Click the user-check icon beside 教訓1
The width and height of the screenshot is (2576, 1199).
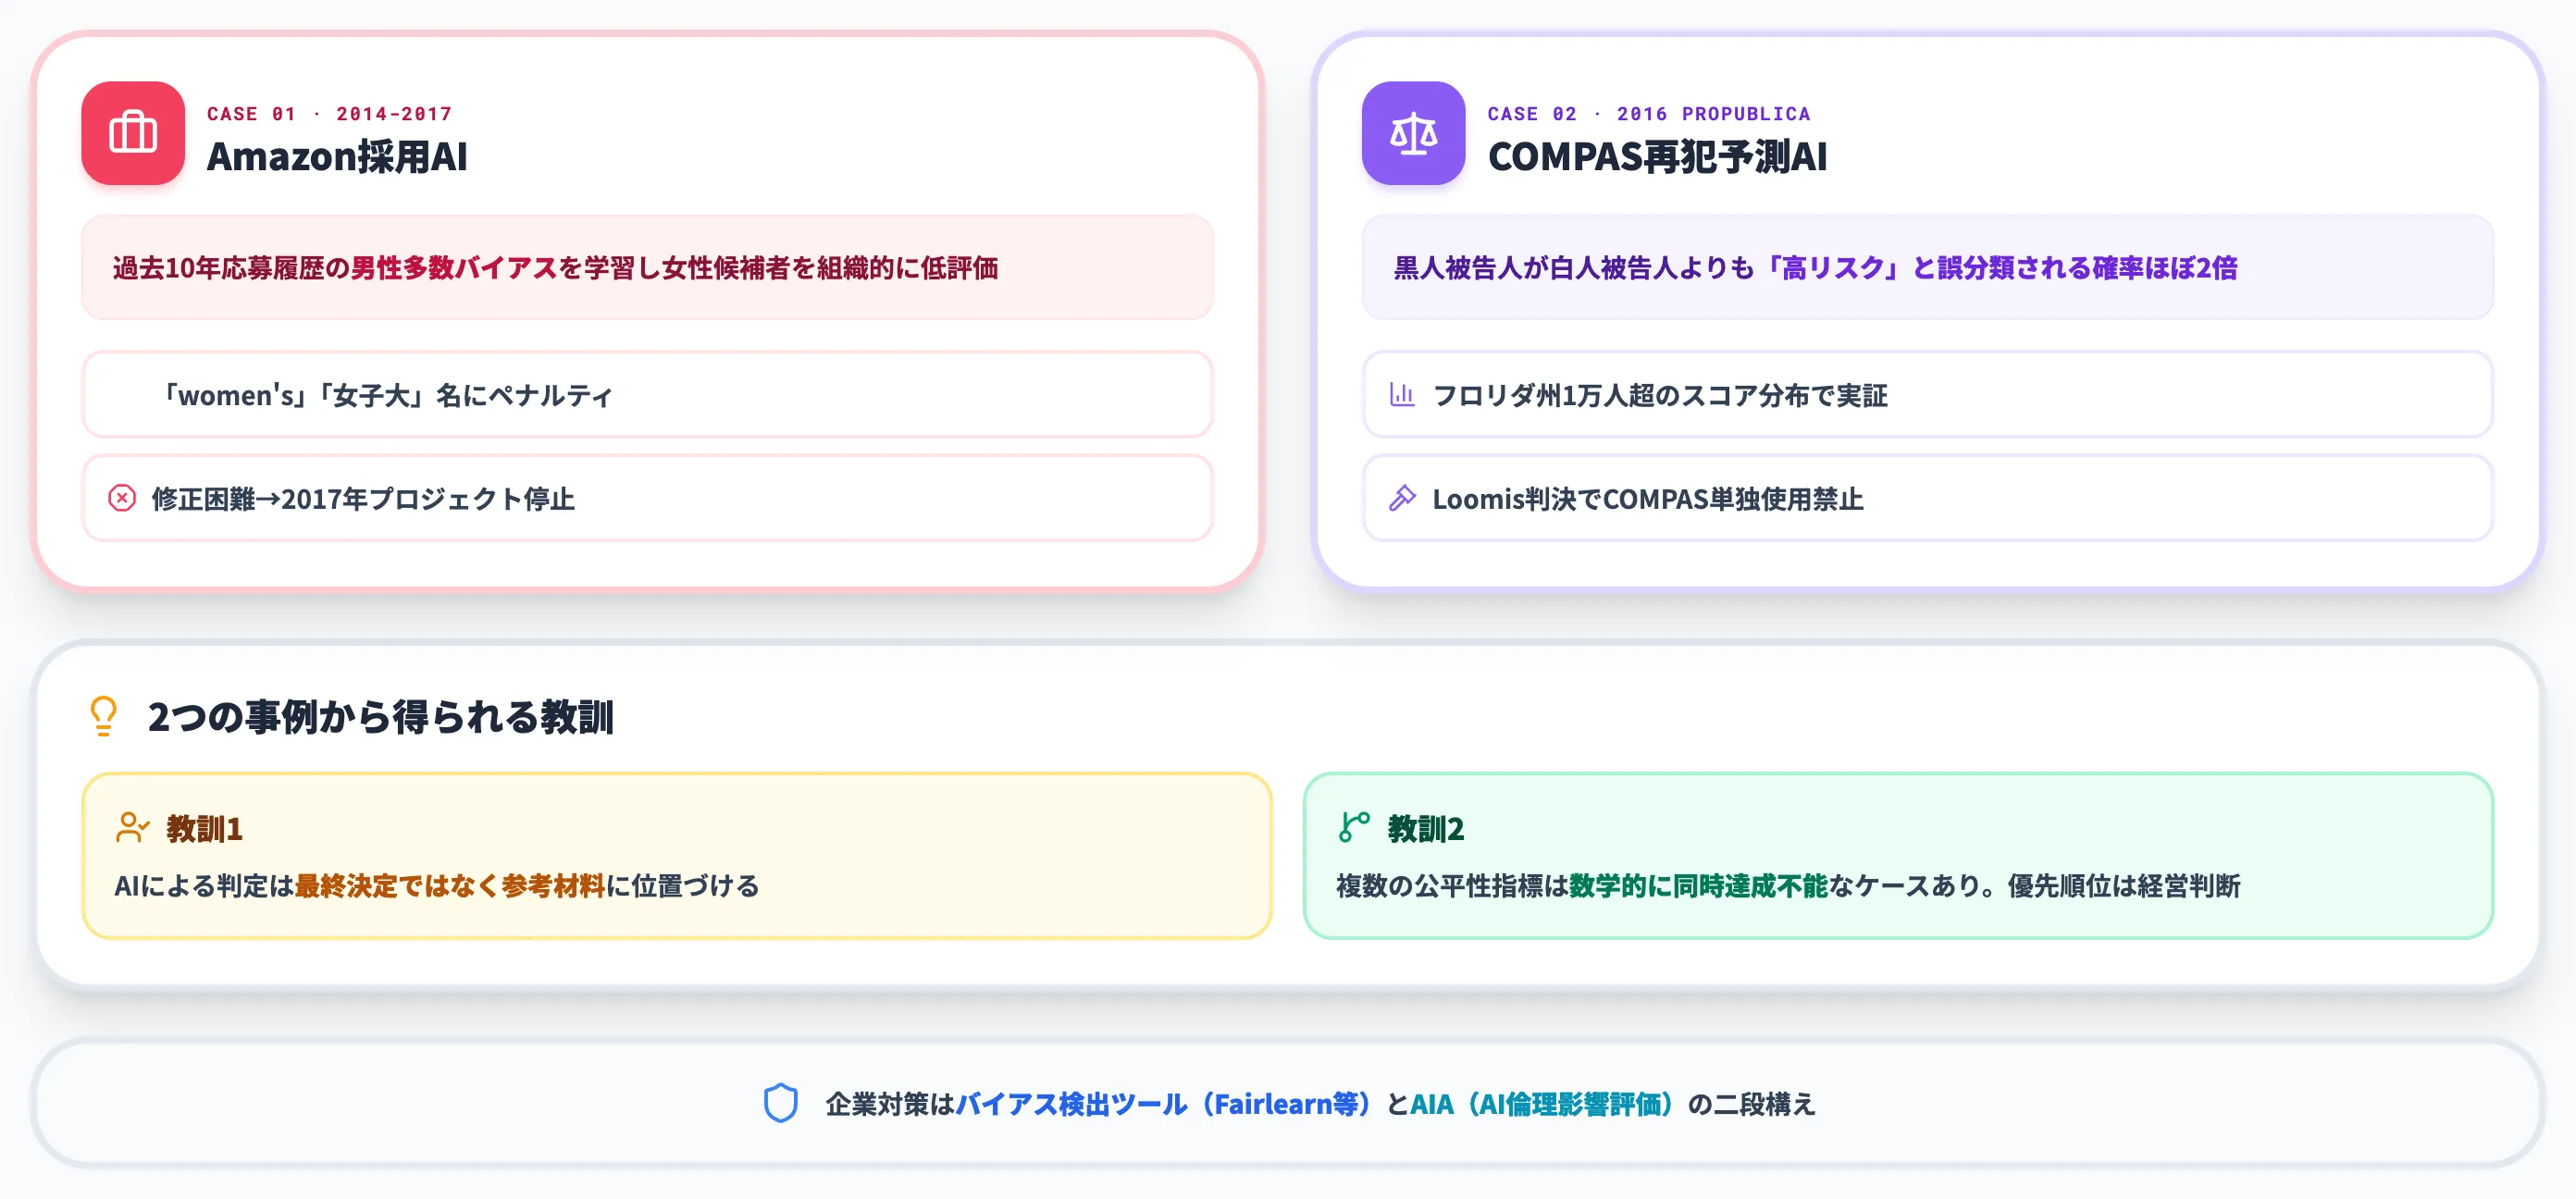coord(132,828)
